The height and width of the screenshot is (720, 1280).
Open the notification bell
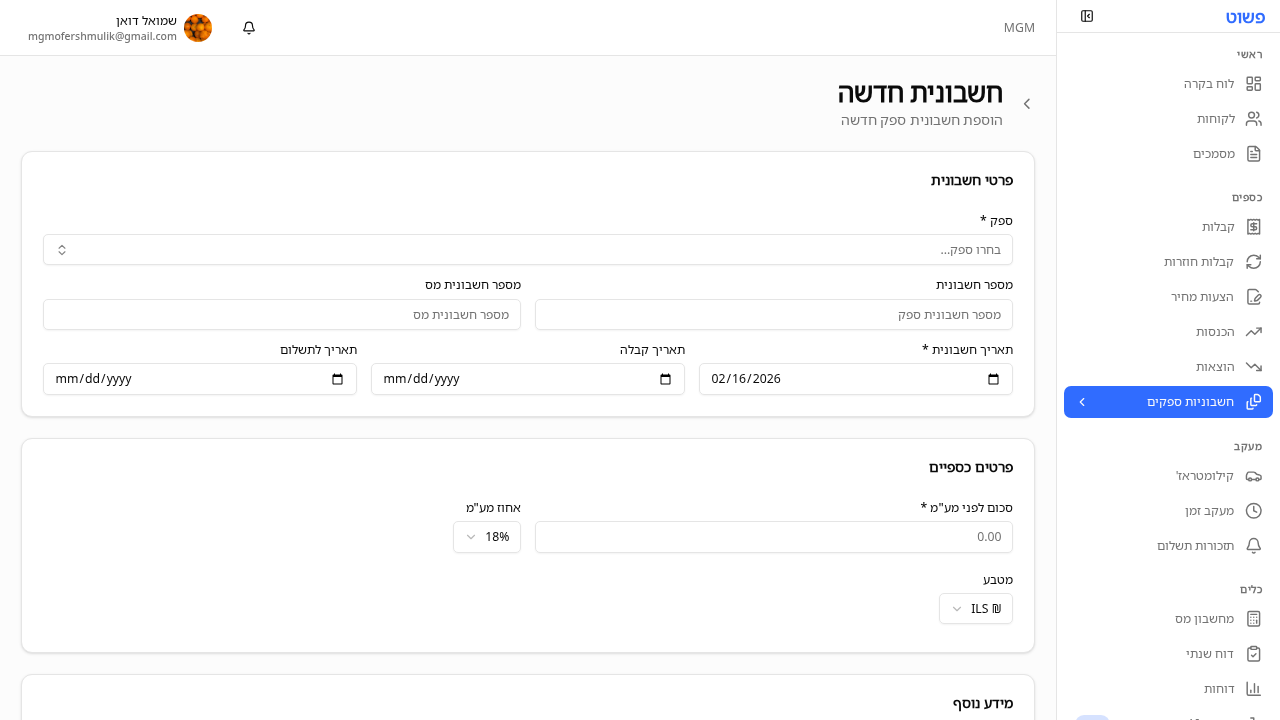click(x=248, y=27)
